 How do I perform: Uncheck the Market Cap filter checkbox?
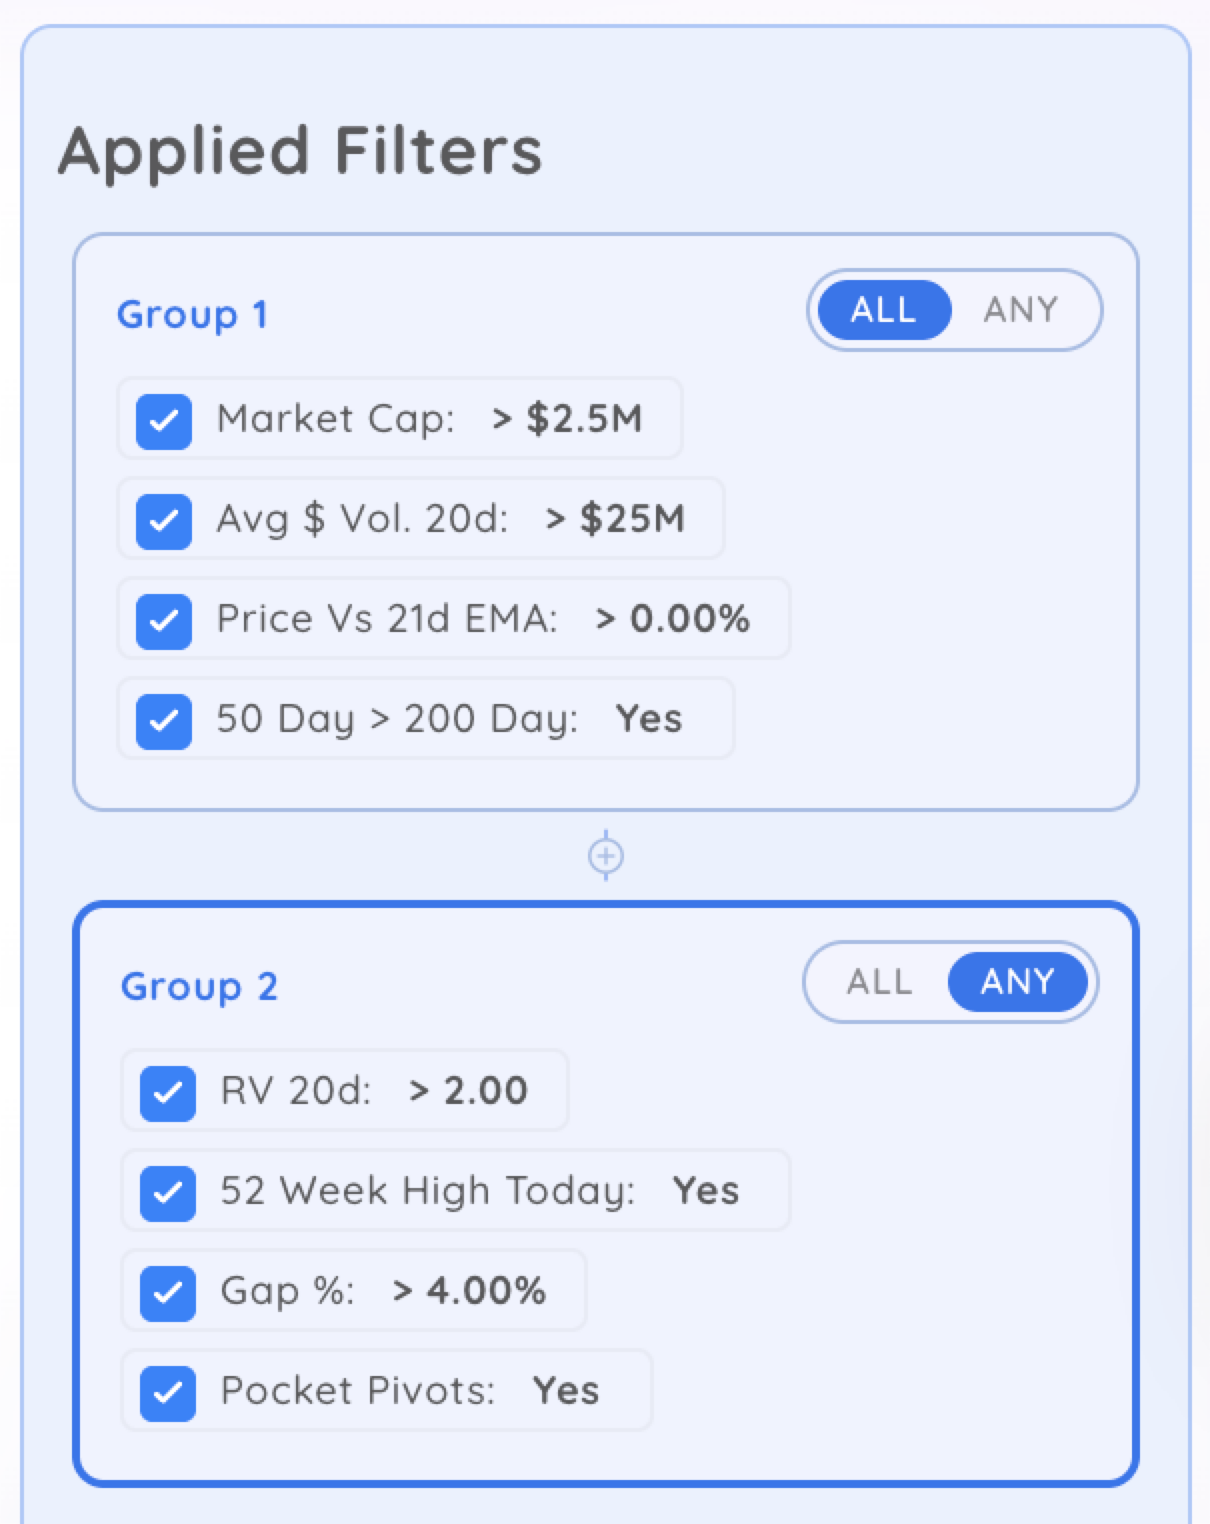[x=164, y=420]
